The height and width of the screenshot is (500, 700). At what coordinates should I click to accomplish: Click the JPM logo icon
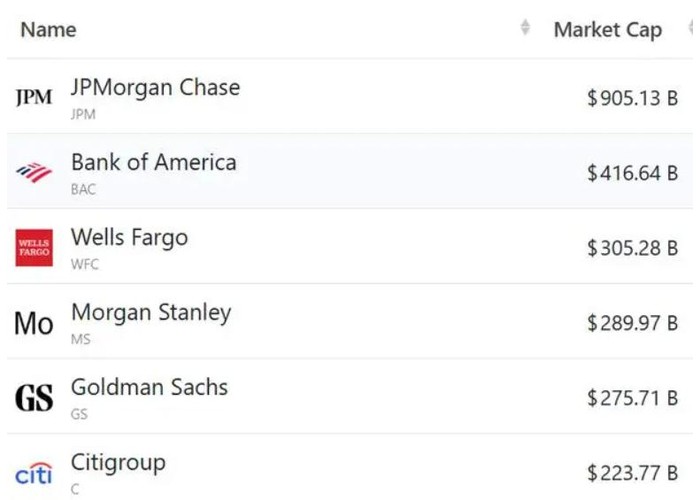34,98
